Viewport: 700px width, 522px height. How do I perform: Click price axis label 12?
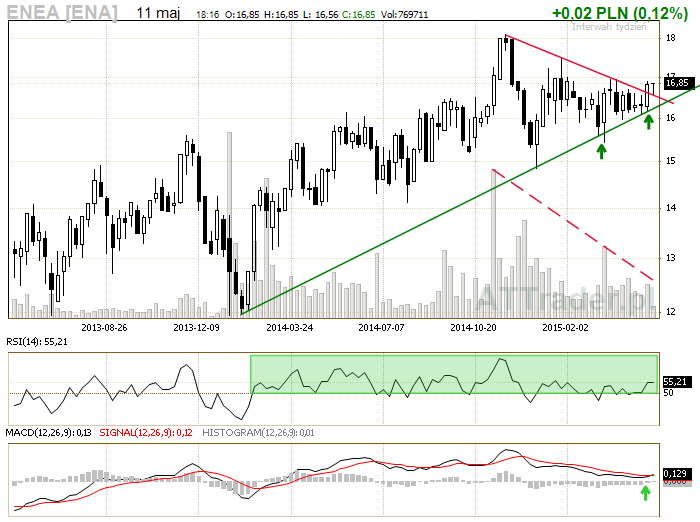(671, 312)
